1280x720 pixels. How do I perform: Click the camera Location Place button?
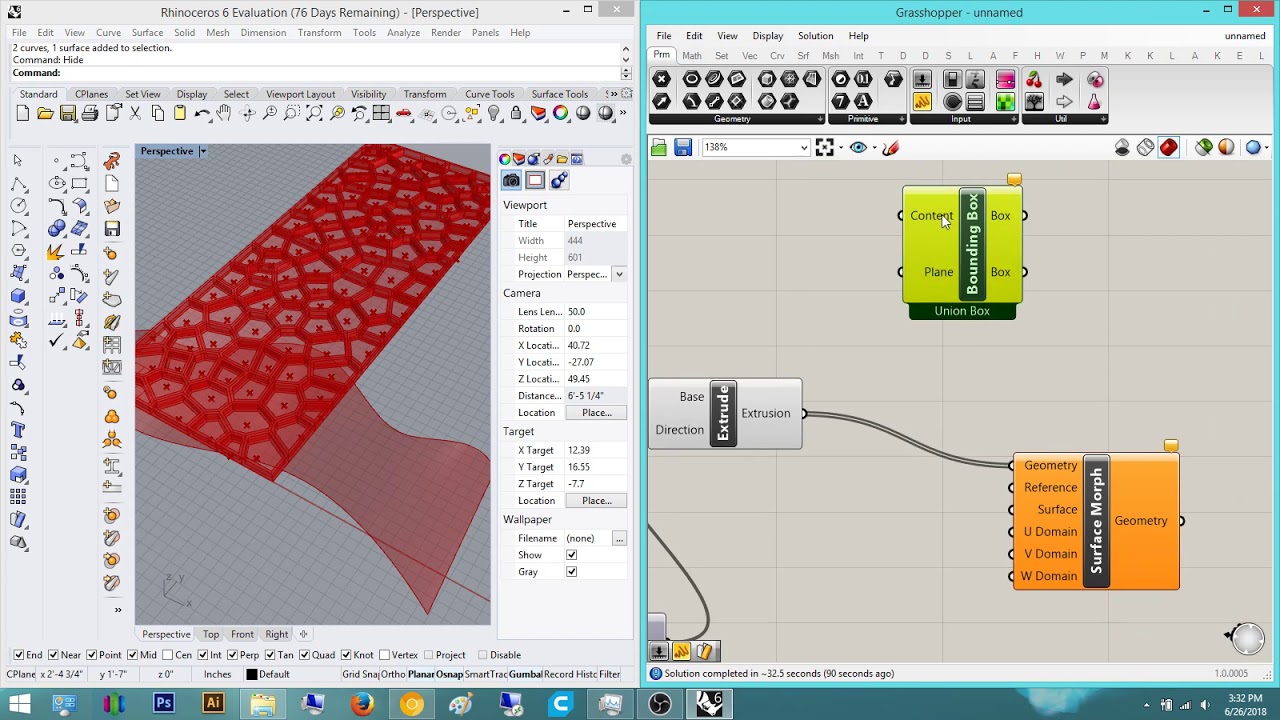pos(596,413)
